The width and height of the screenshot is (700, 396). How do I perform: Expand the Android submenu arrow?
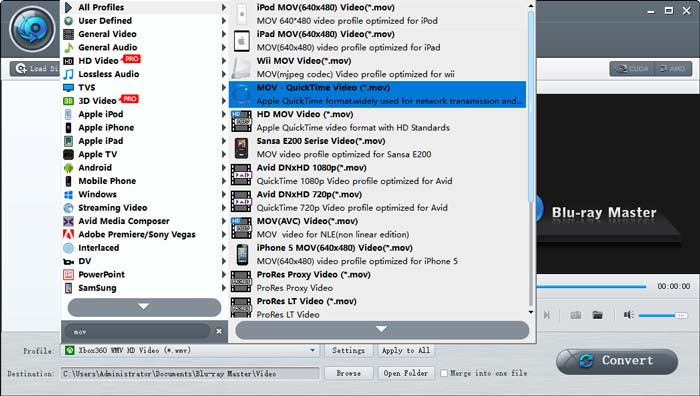coord(224,168)
